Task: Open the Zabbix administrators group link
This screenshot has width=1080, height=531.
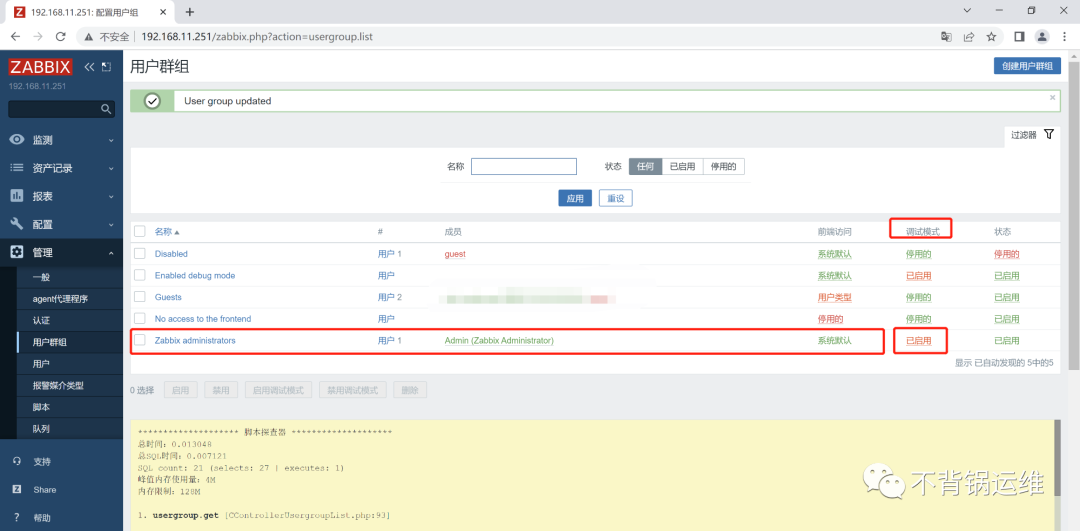Action: click(x=195, y=340)
